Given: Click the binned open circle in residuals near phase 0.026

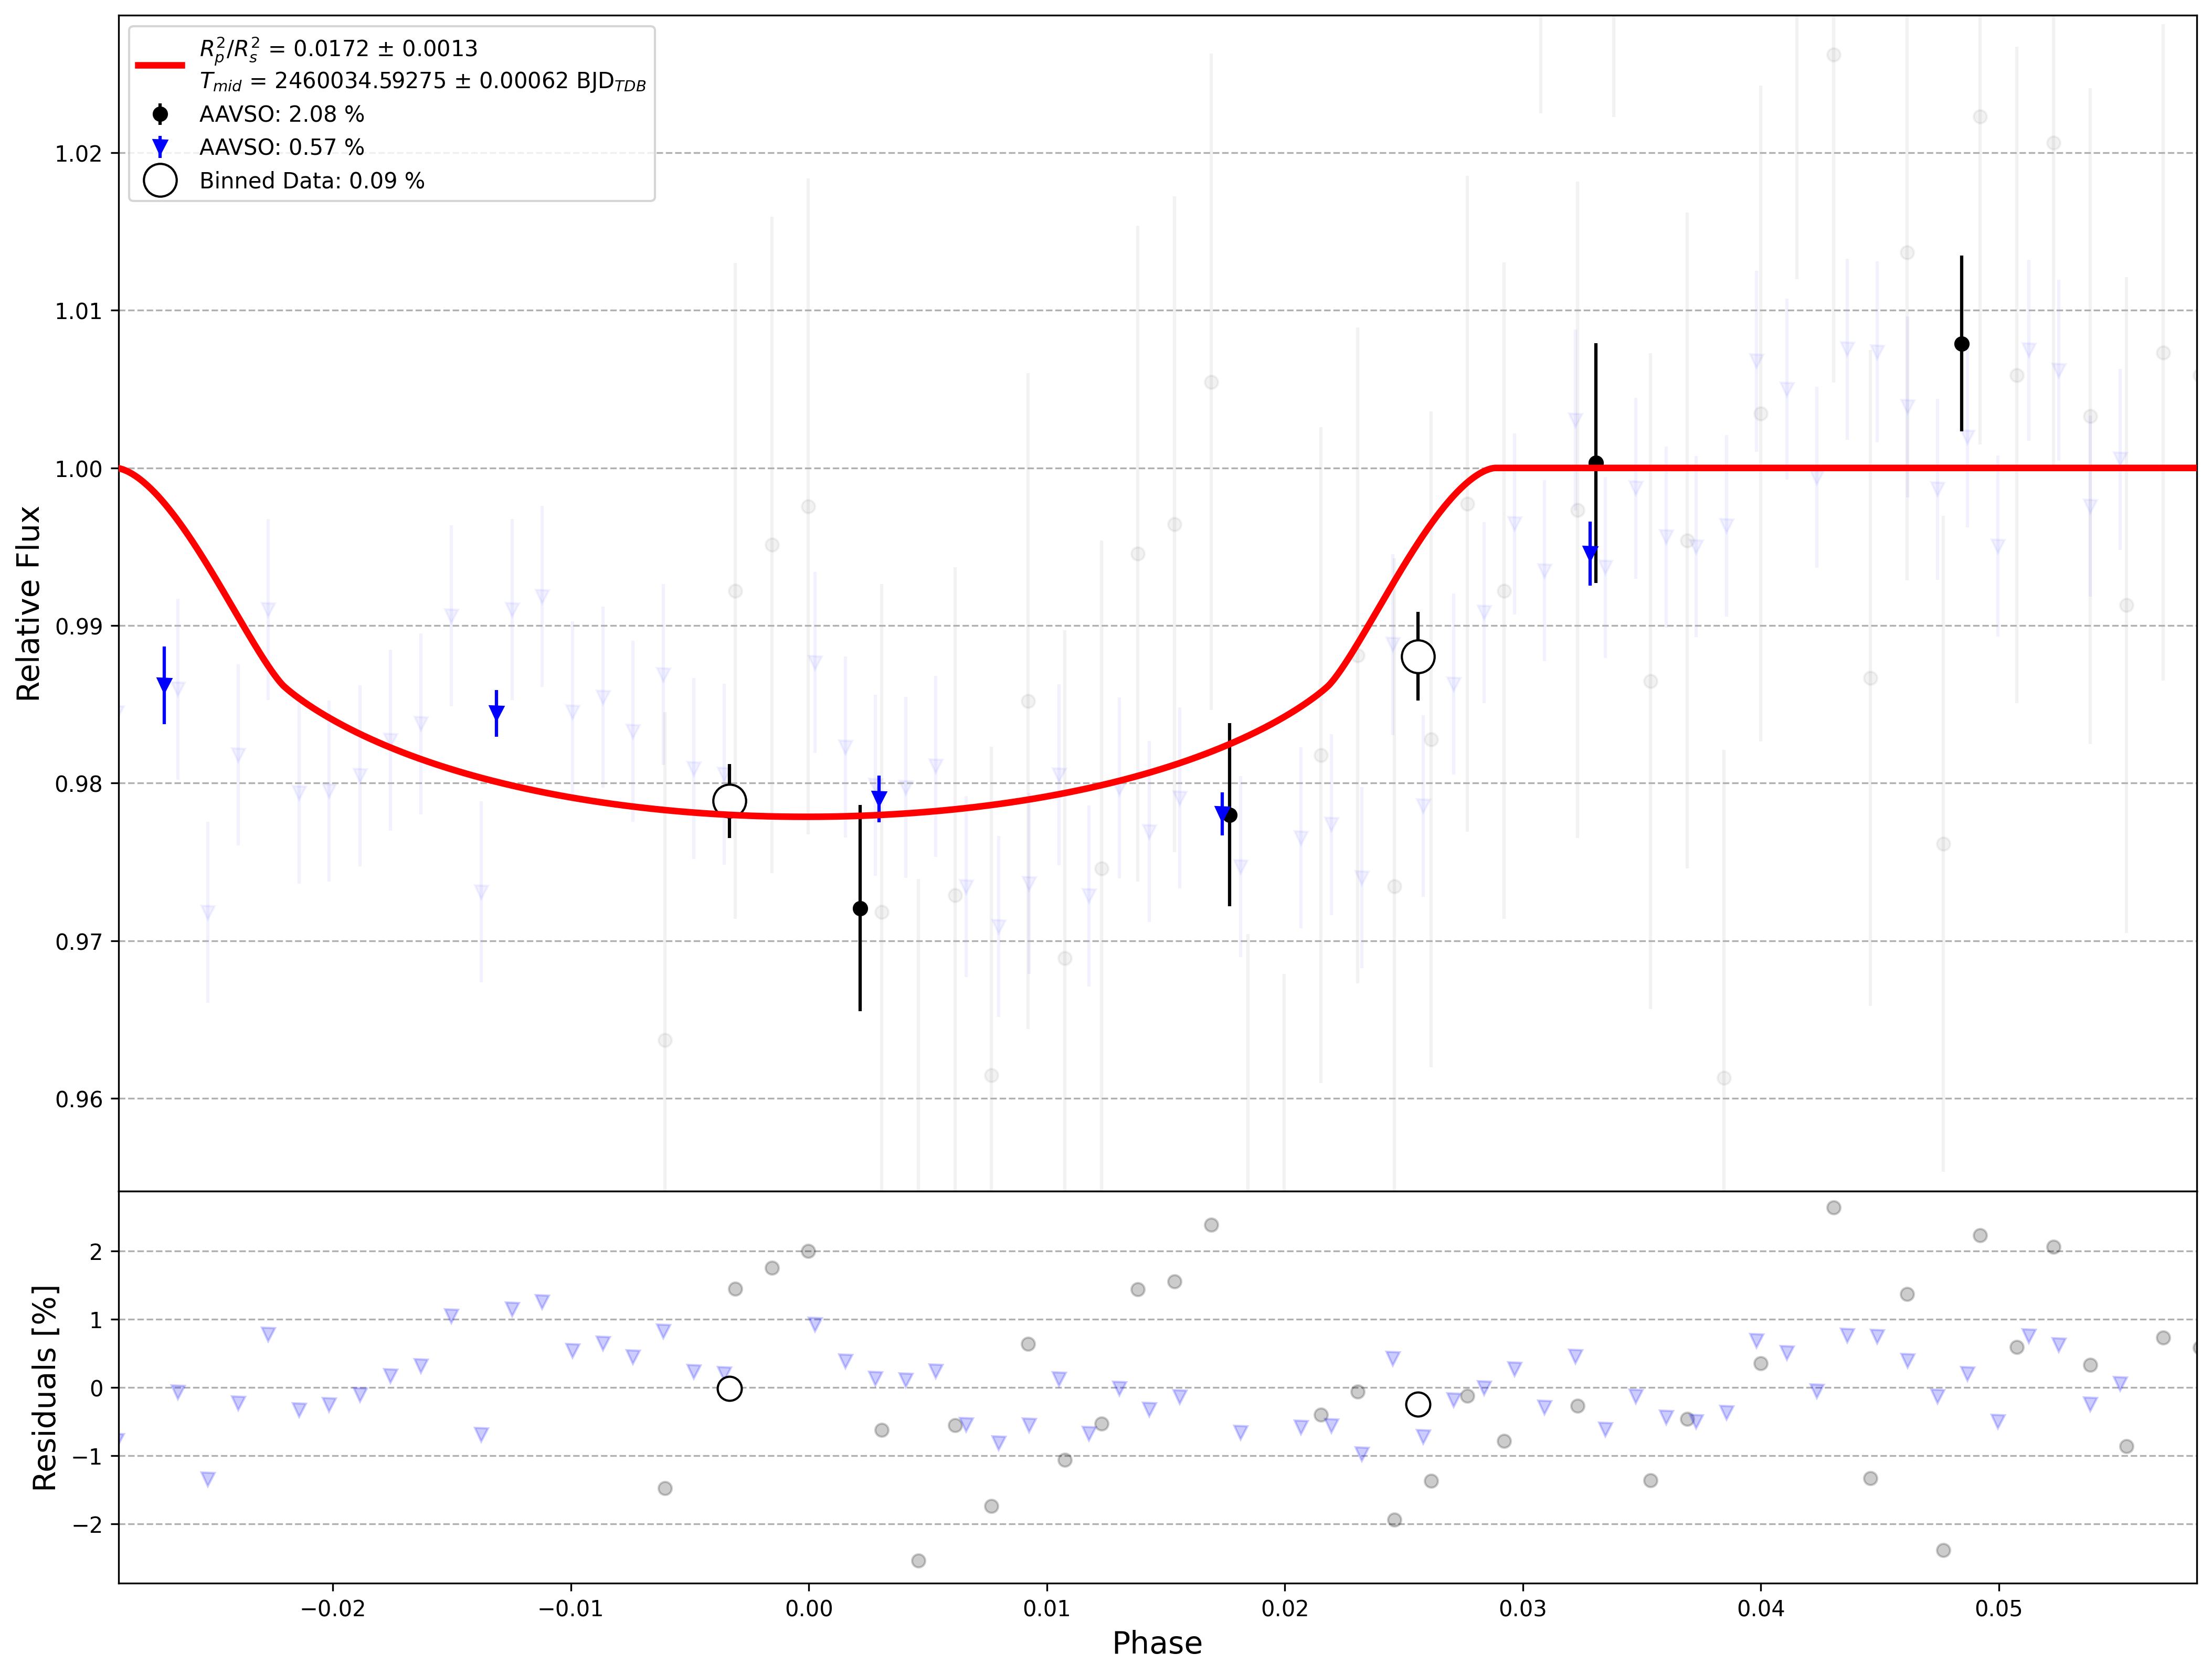Looking at the screenshot, I should coord(1418,1405).
